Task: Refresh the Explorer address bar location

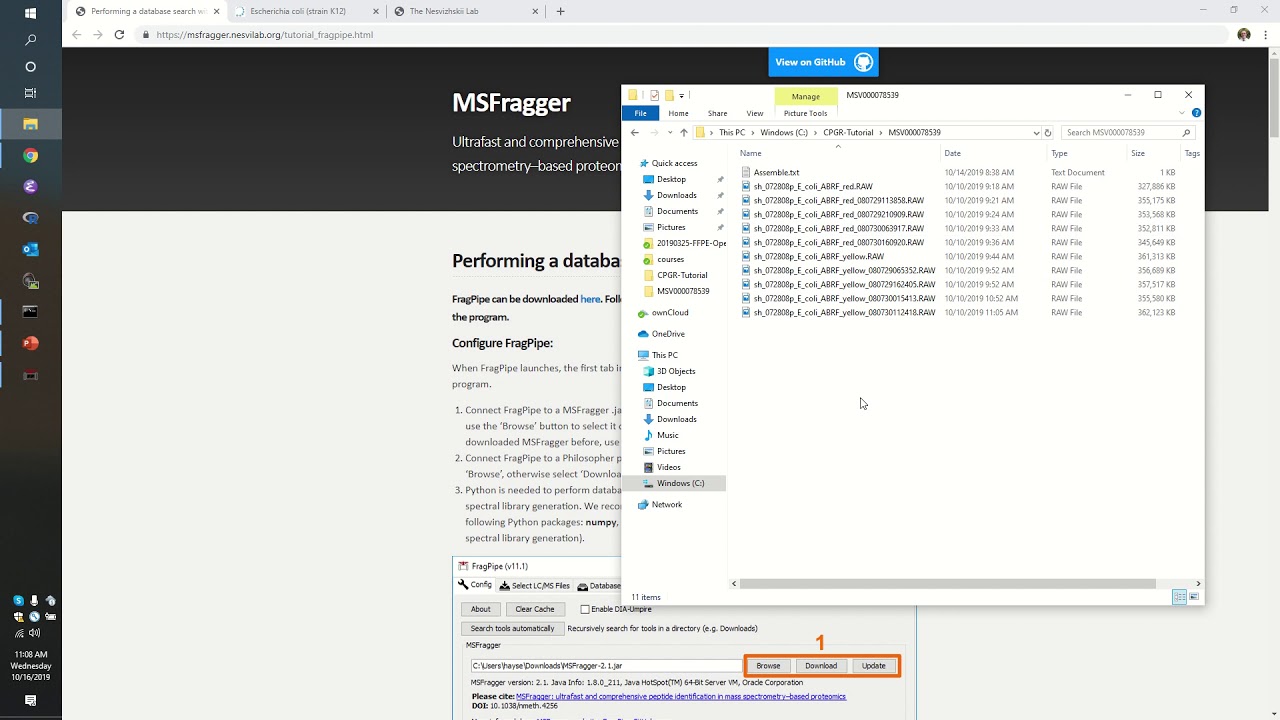Action: [1048, 132]
